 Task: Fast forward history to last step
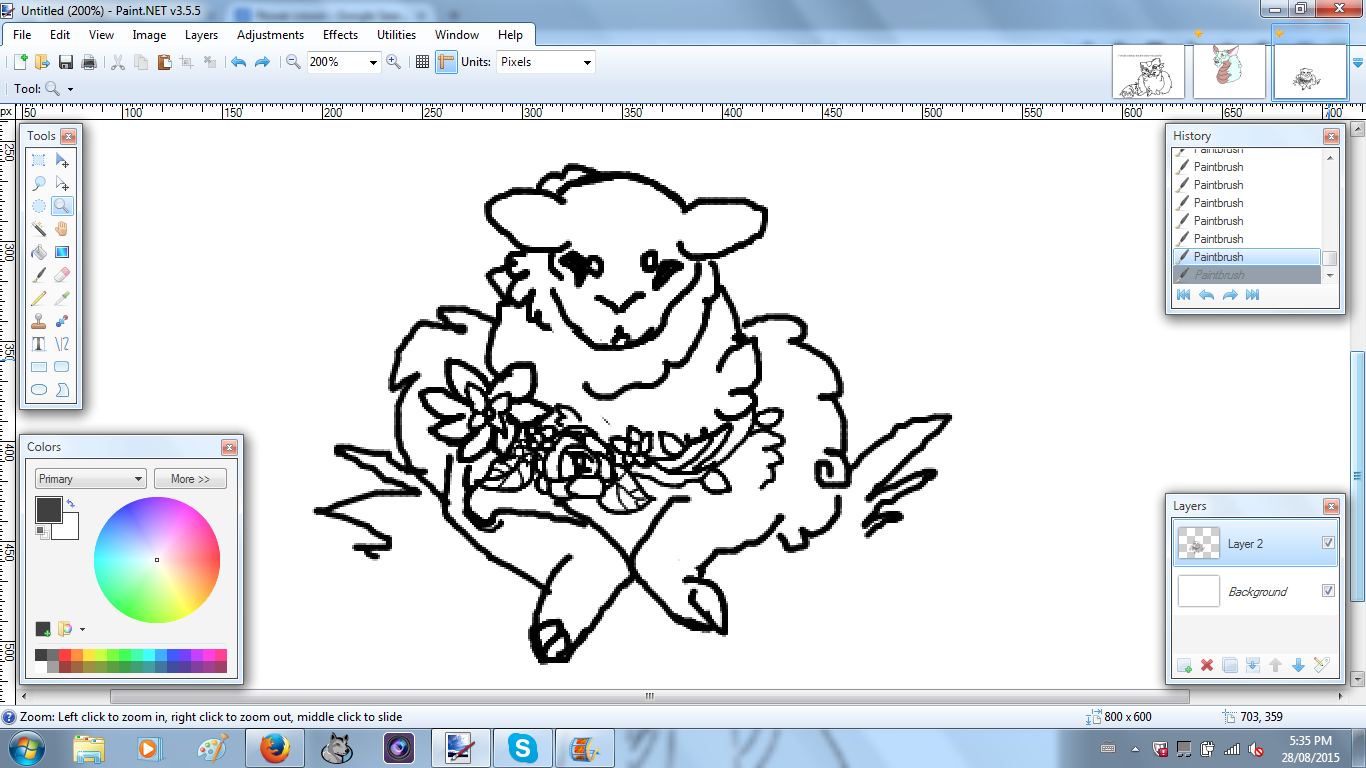[1252, 295]
